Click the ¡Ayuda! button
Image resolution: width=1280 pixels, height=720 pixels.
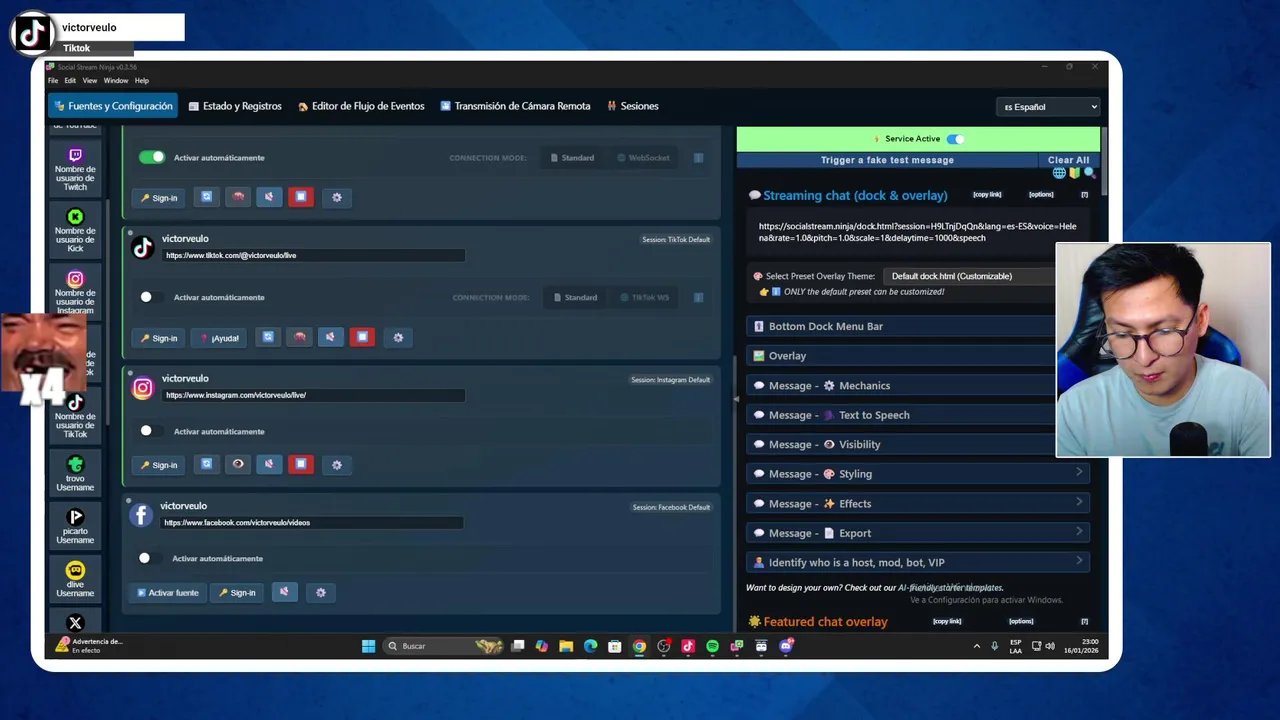[219, 338]
